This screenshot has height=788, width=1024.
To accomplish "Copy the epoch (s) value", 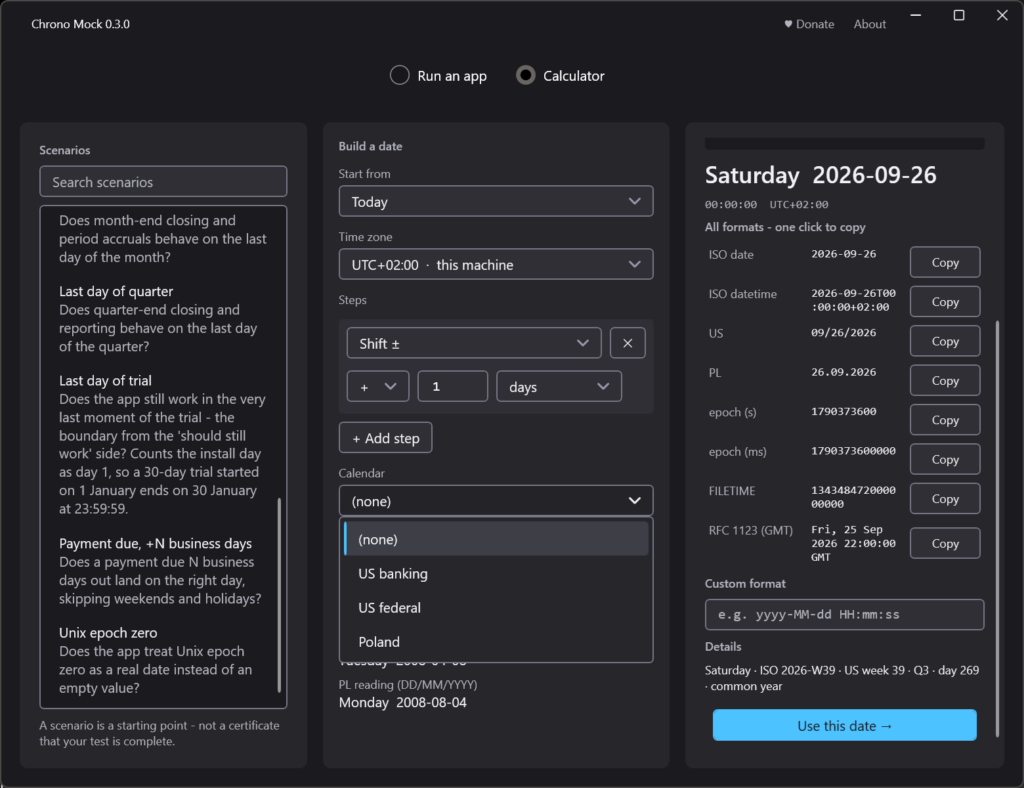I will click(x=945, y=420).
